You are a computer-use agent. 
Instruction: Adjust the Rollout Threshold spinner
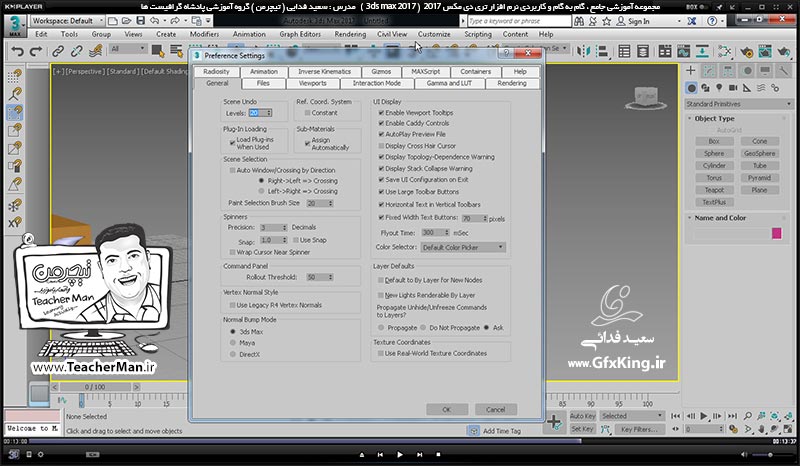[331, 277]
